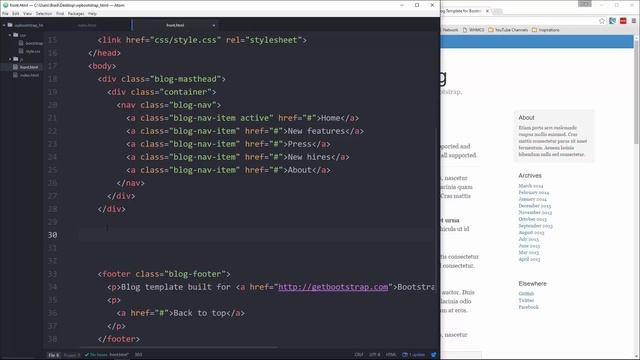Open the Help menu in Atom
Viewport: 640px width, 360px height.
tap(93, 13)
